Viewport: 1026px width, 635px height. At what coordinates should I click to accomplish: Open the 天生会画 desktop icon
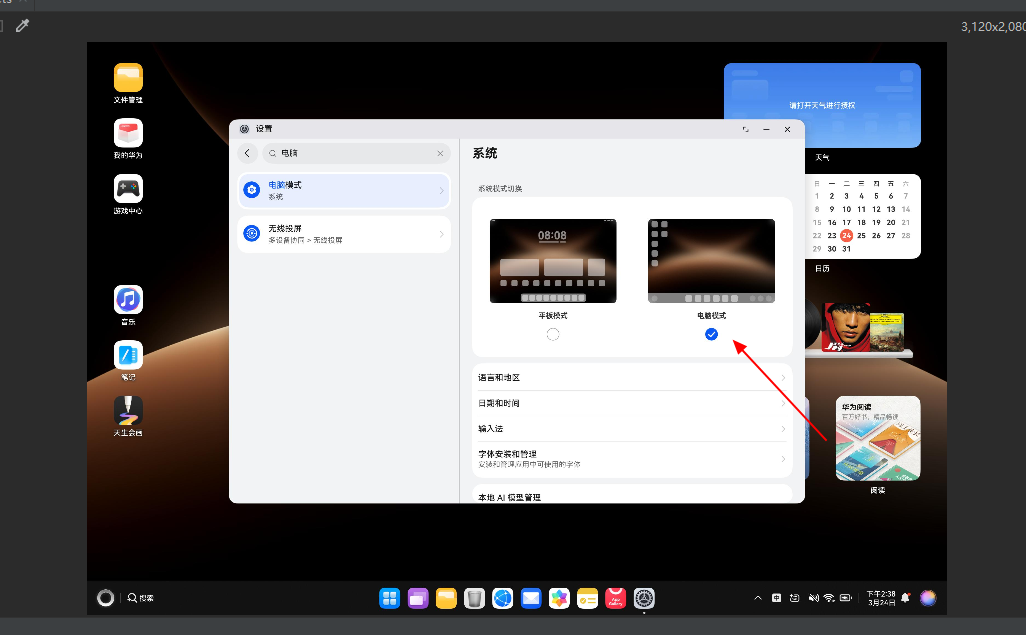click(128, 410)
